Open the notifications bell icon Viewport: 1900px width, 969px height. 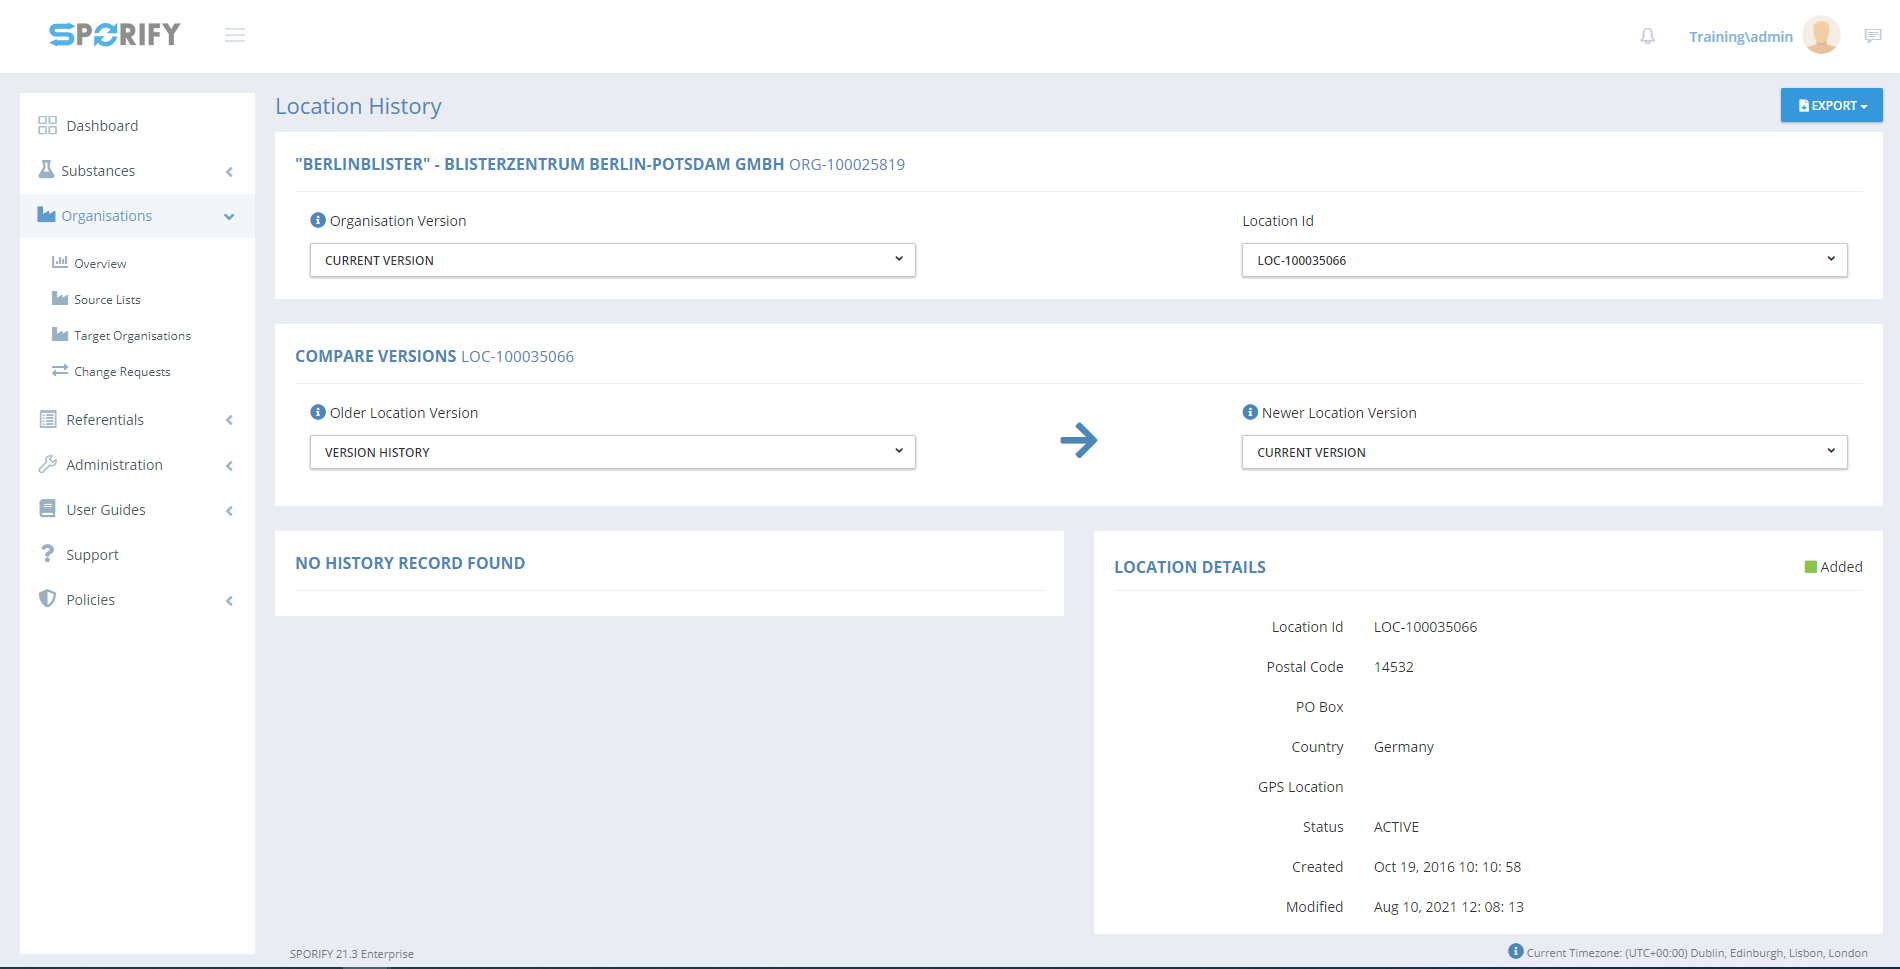point(1647,37)
